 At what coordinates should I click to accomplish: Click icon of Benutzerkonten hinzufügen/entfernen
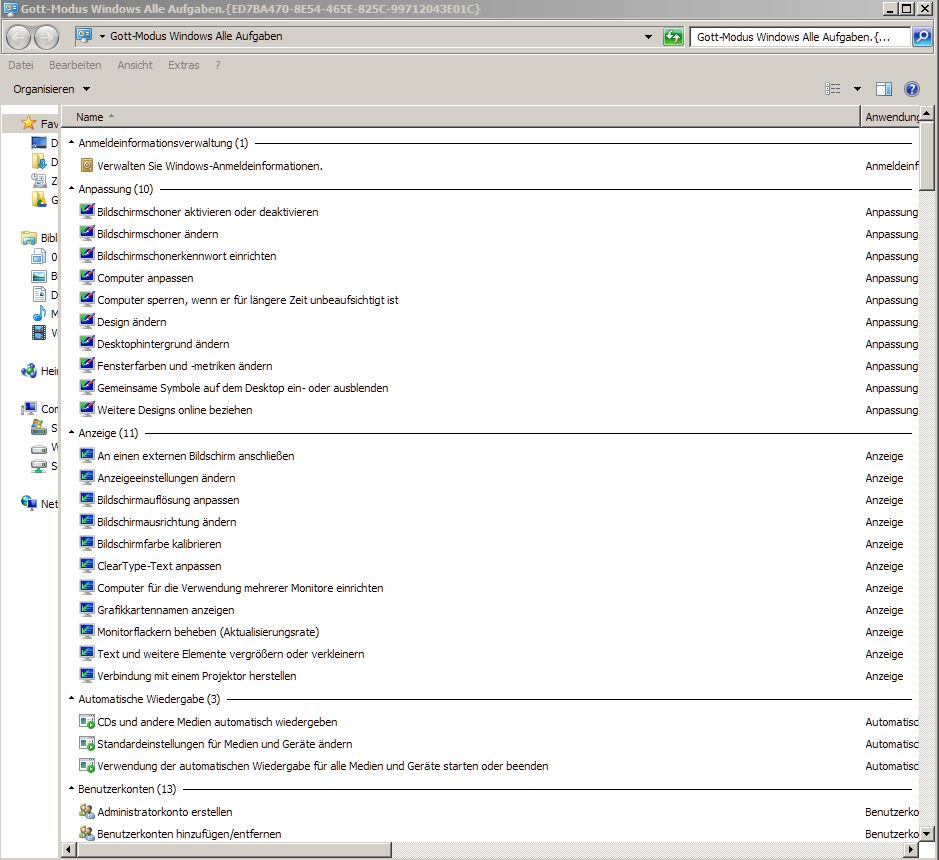(x=87, y=833)
